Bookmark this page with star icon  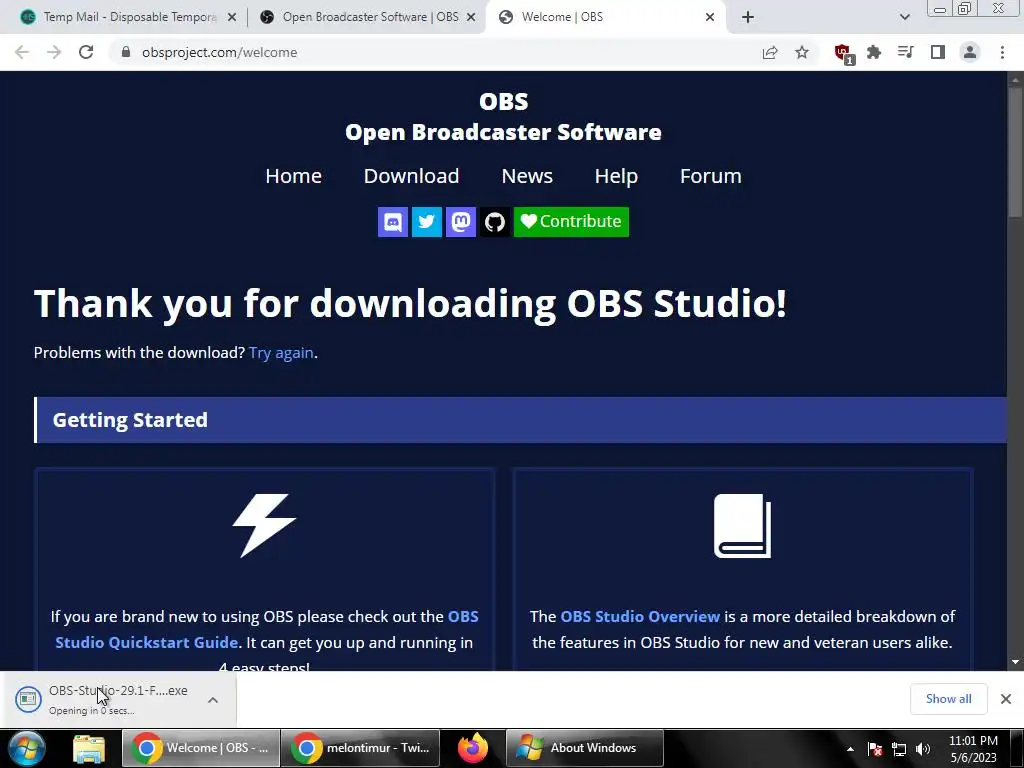point(802,52)
